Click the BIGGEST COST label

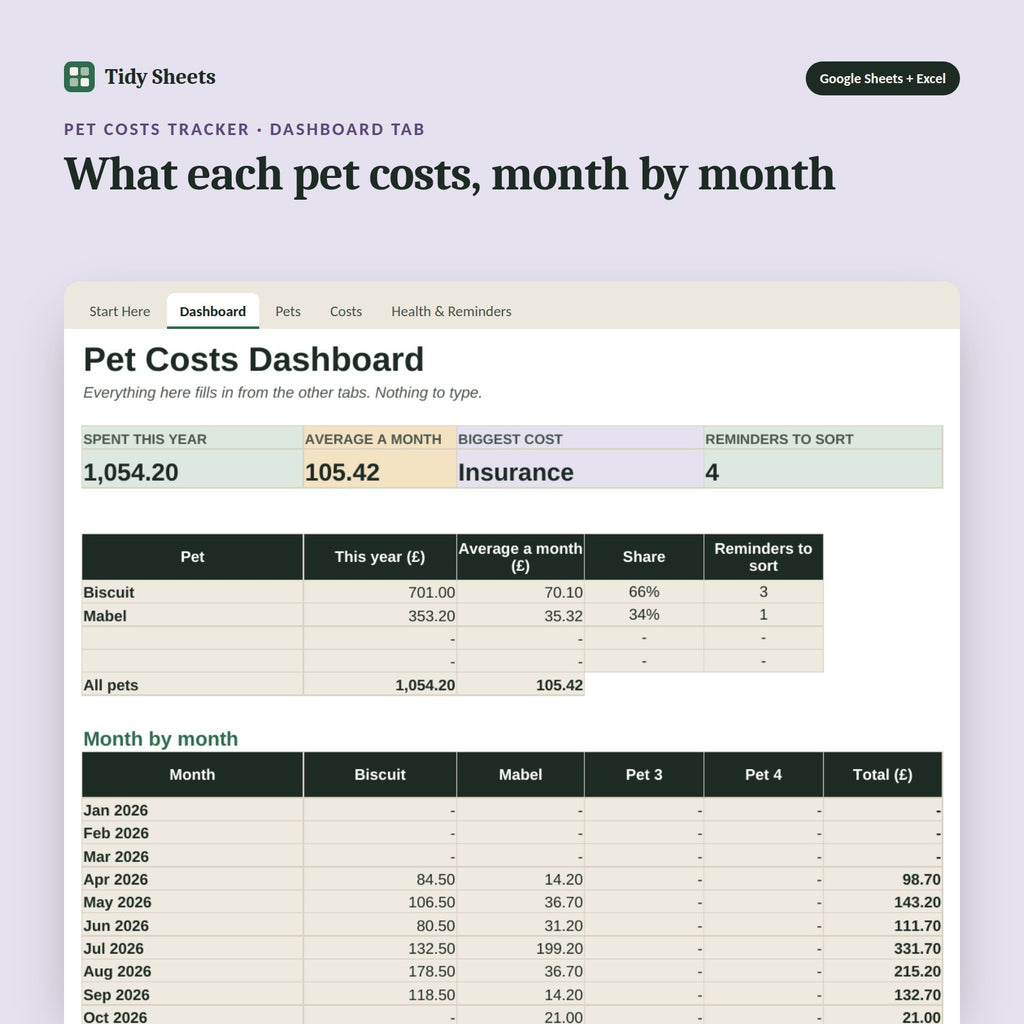[x=510, y=440]
